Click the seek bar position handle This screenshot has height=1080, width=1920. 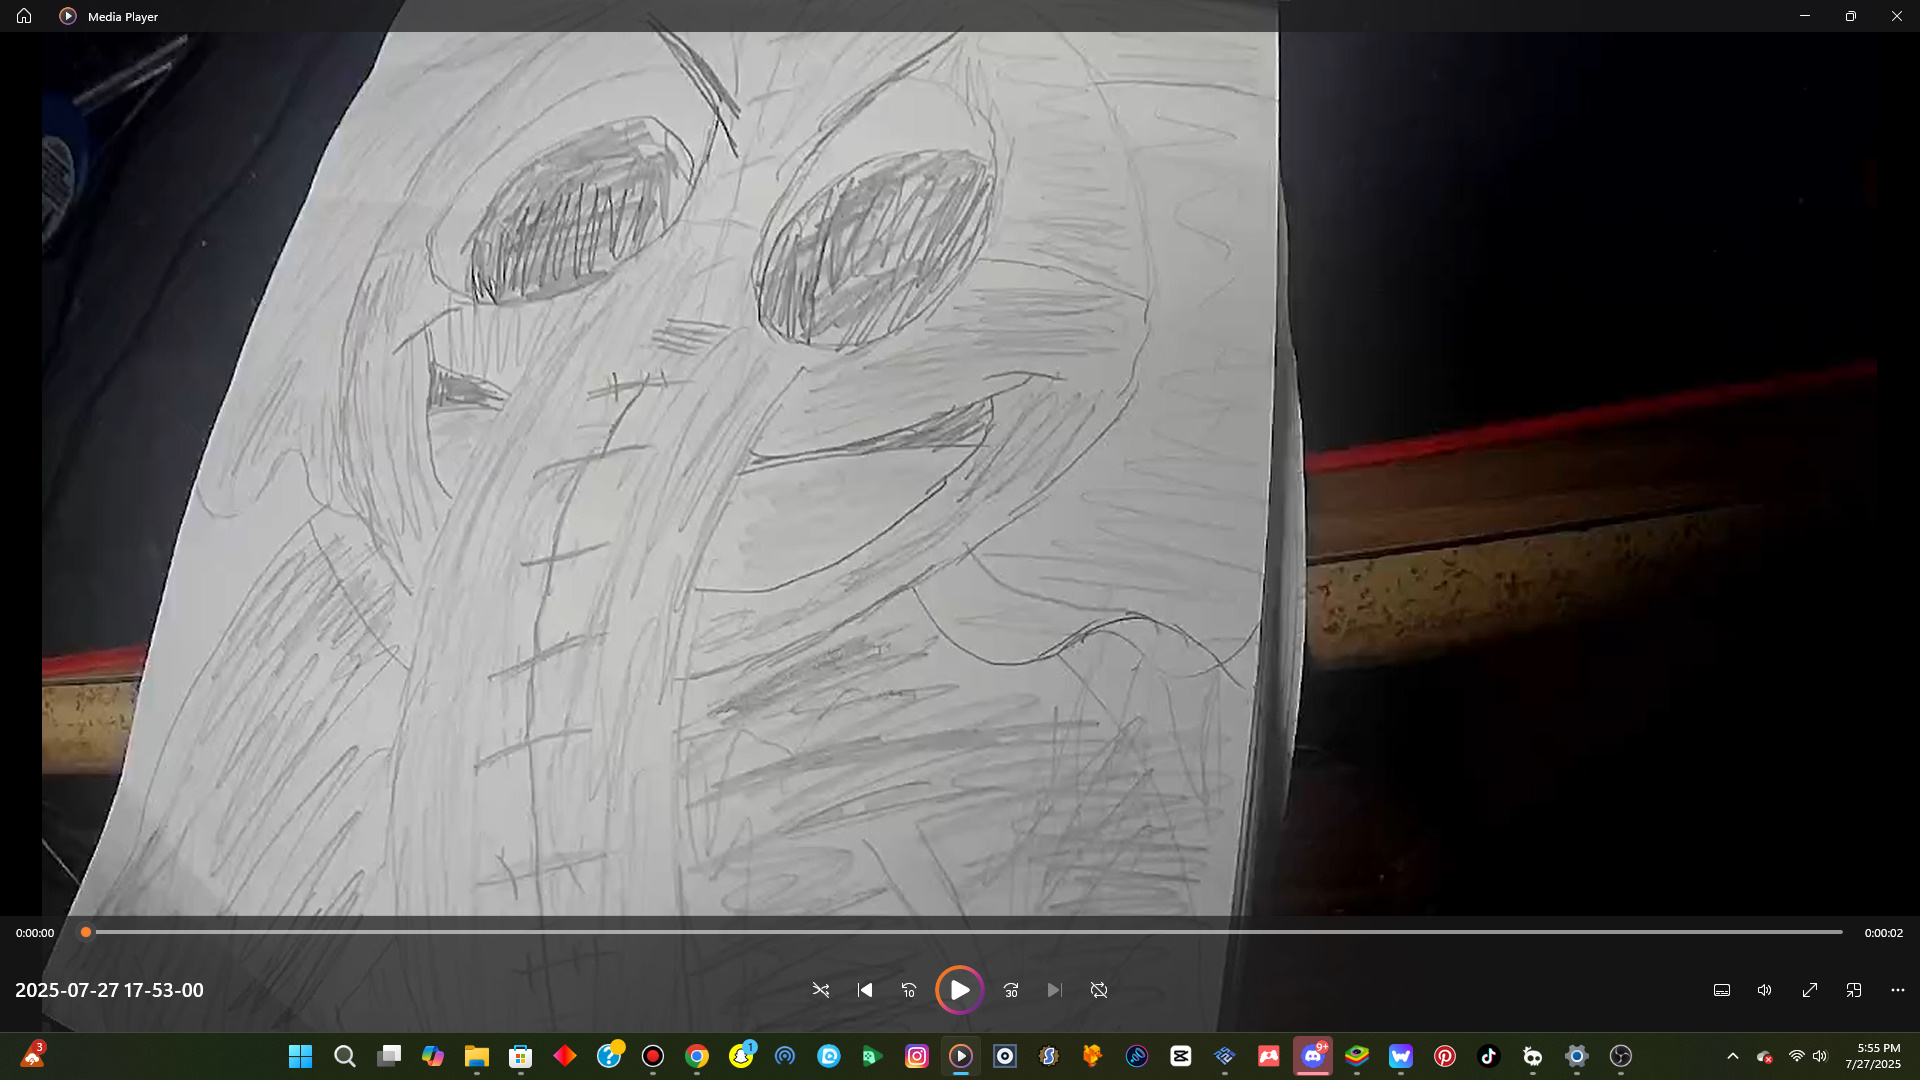86,932
